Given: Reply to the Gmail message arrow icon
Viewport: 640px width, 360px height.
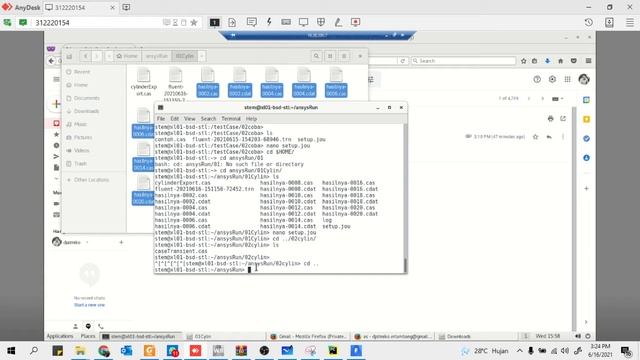Looking at the screenshot, I should pyautogui.click(x=549, y=137).
